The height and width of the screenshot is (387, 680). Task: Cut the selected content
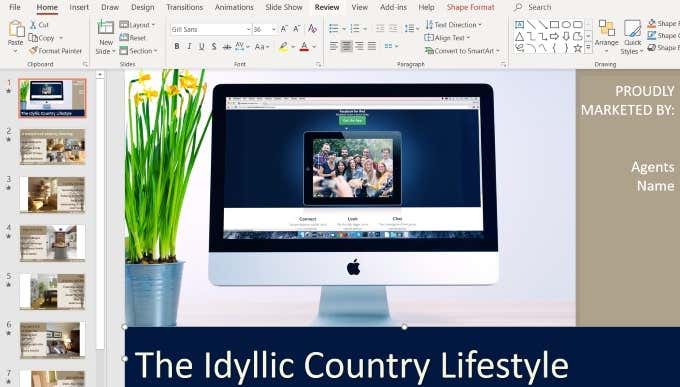[x=39, y=25]
